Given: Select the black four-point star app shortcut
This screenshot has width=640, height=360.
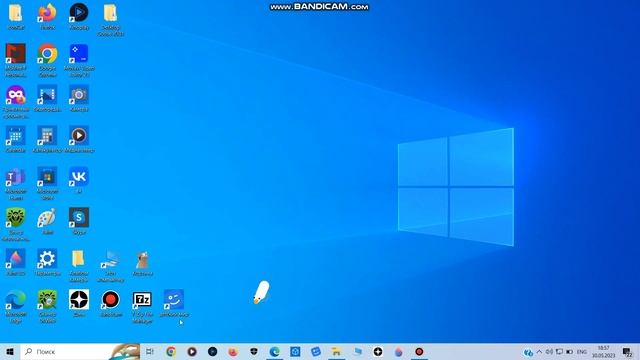Looking at the screenshot, I should (x=79, y=303).
